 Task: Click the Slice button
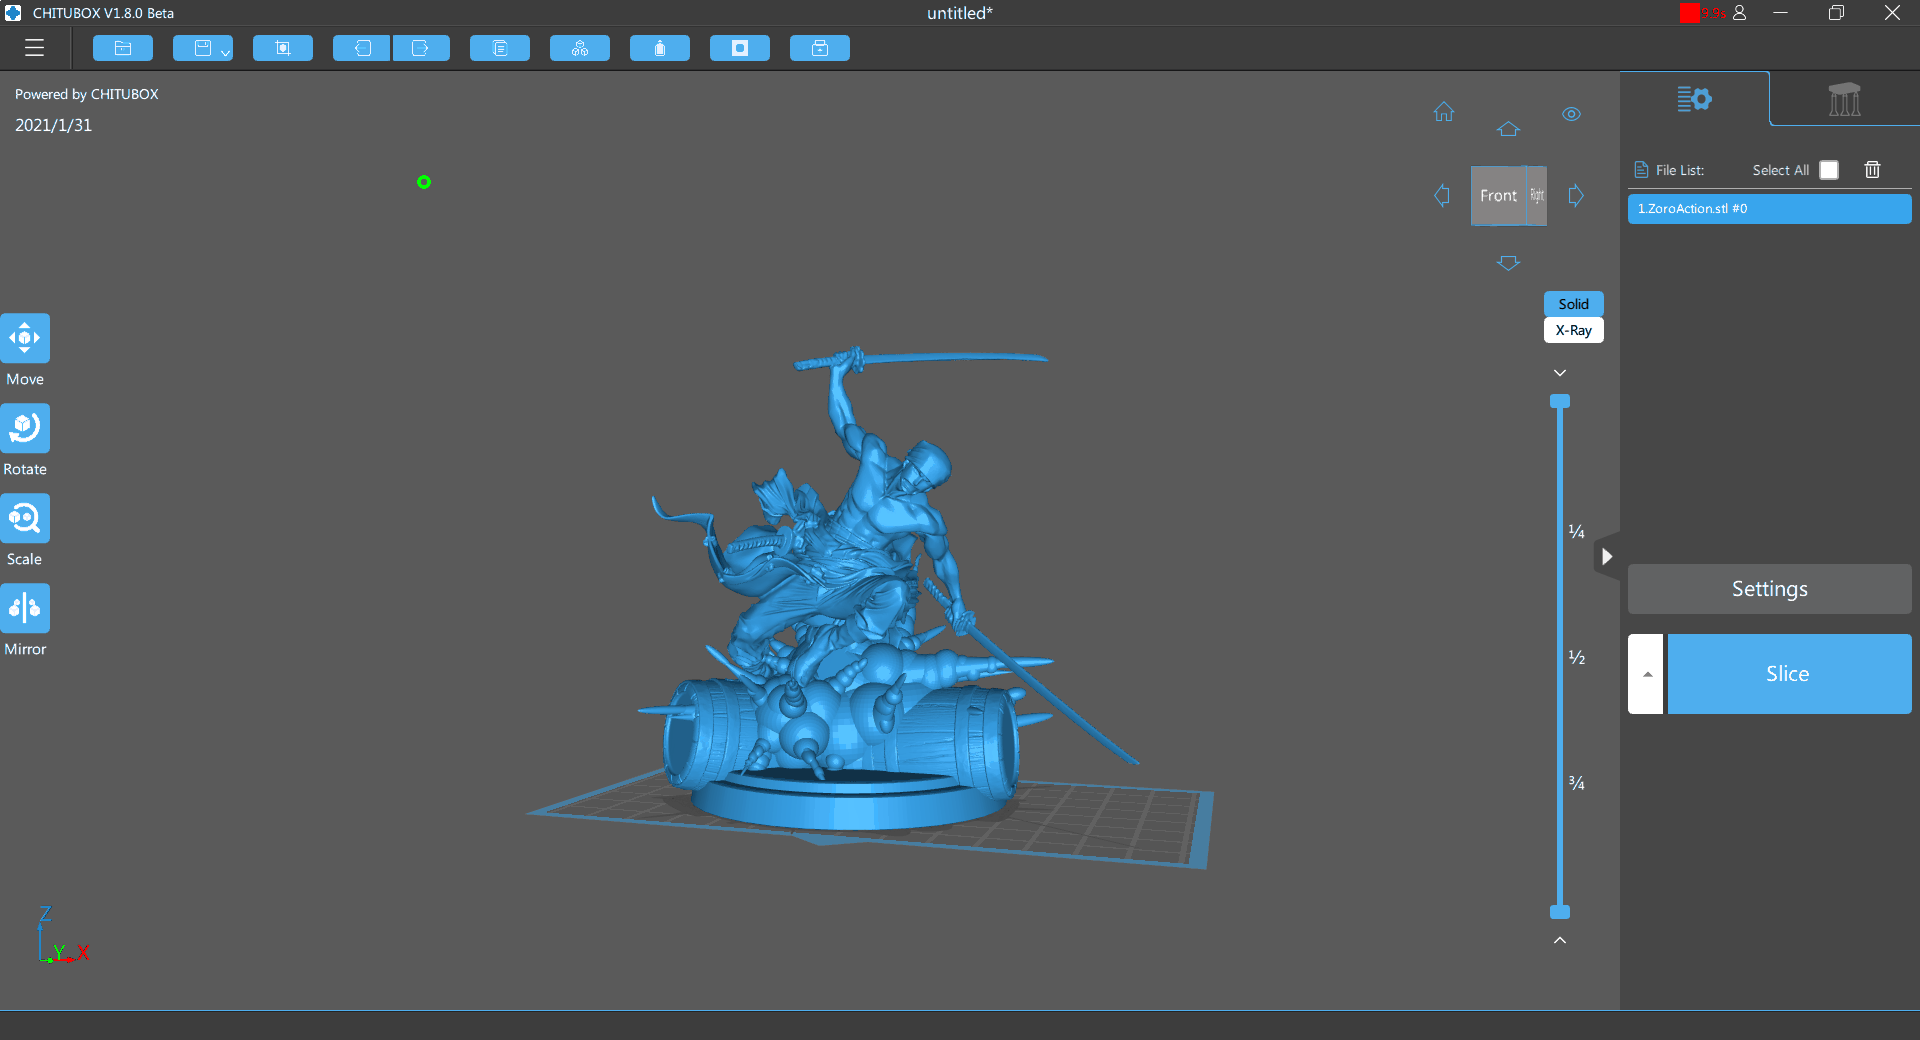(1788, 674)
